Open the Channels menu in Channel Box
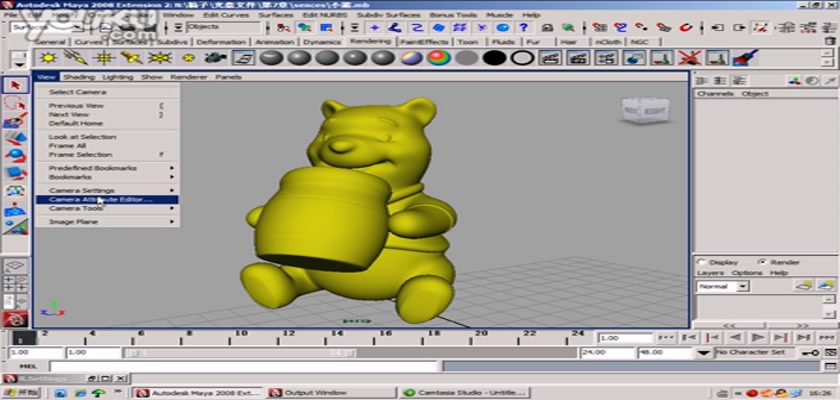The height and width of the screenshot is (400, 840). (715, 94)
